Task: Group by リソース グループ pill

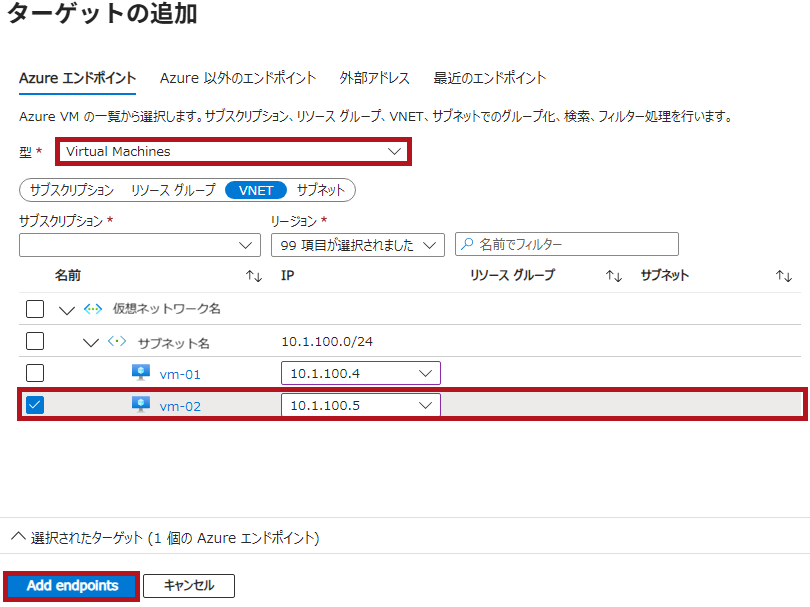Action: coord(173,190)
